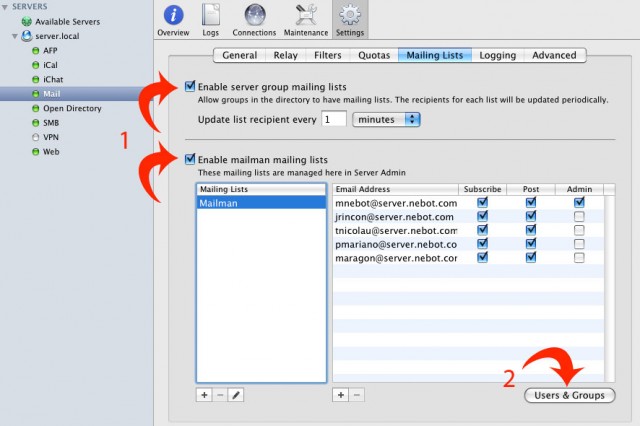Select Open Directory service in sidebar
The height and width of the screenshot is (426, 640).
[x=72, y=108]
